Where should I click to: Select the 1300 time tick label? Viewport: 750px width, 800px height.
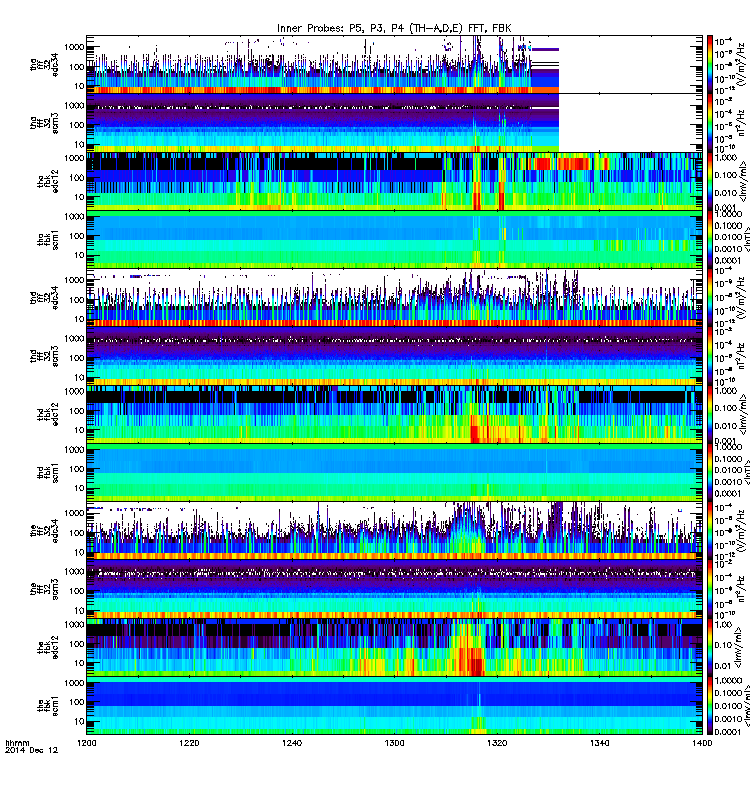tap(394, 743)
